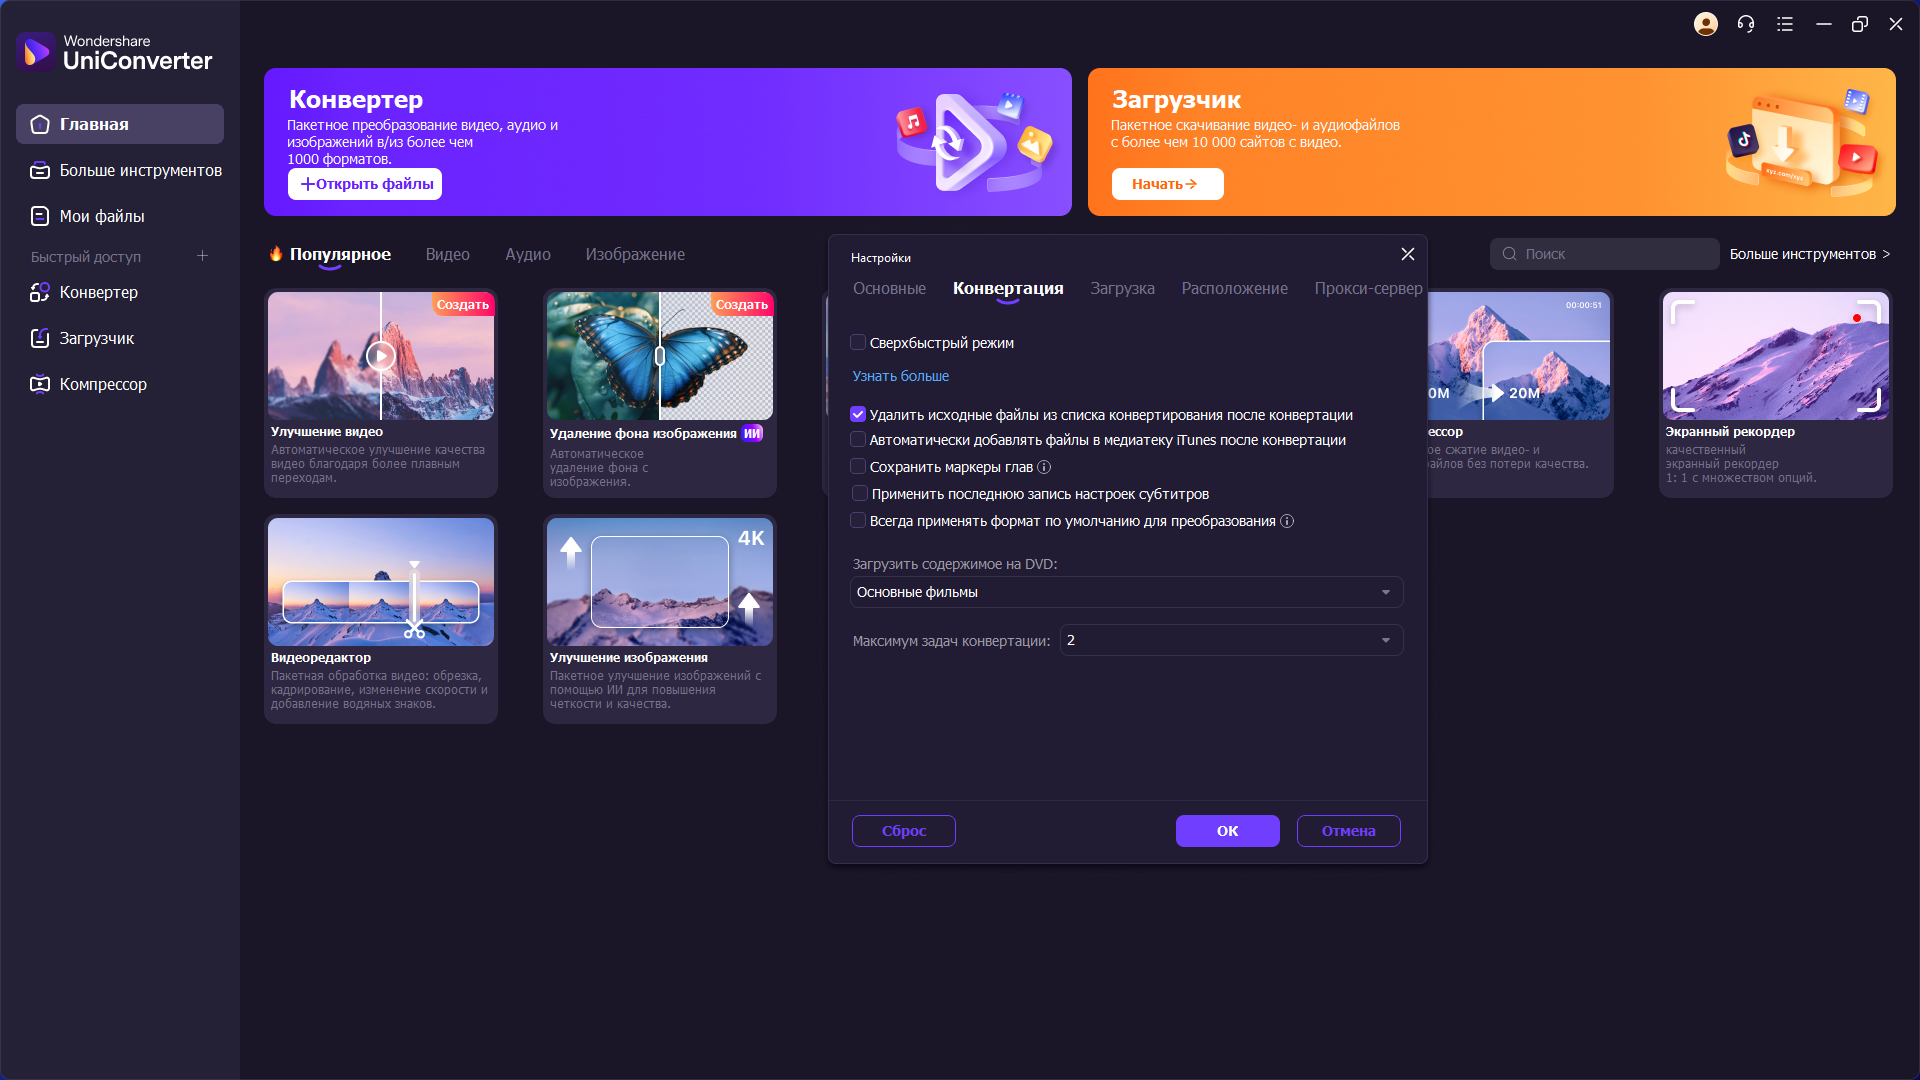Click the Мои файлы sidebar icon
Viewport: 1920px width, 1080px height.
pos(40,216)
